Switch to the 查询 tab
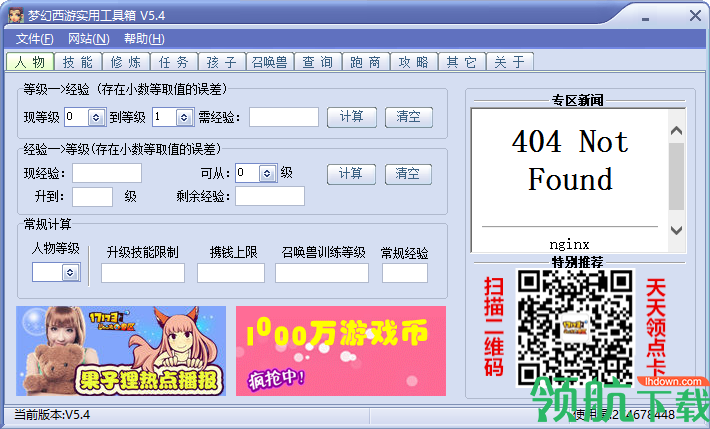The width and height of the screenshot is (710, 429). (318, 62)
